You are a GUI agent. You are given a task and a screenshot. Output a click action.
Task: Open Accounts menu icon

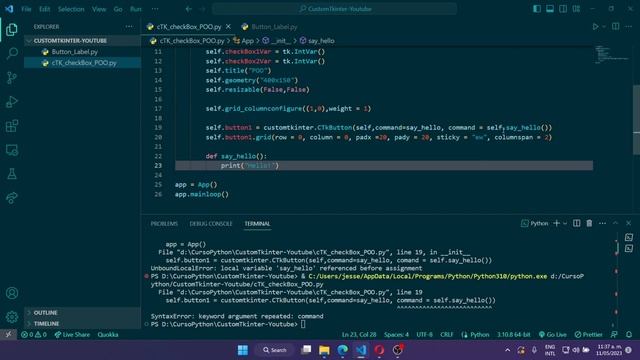coord(12,293)
